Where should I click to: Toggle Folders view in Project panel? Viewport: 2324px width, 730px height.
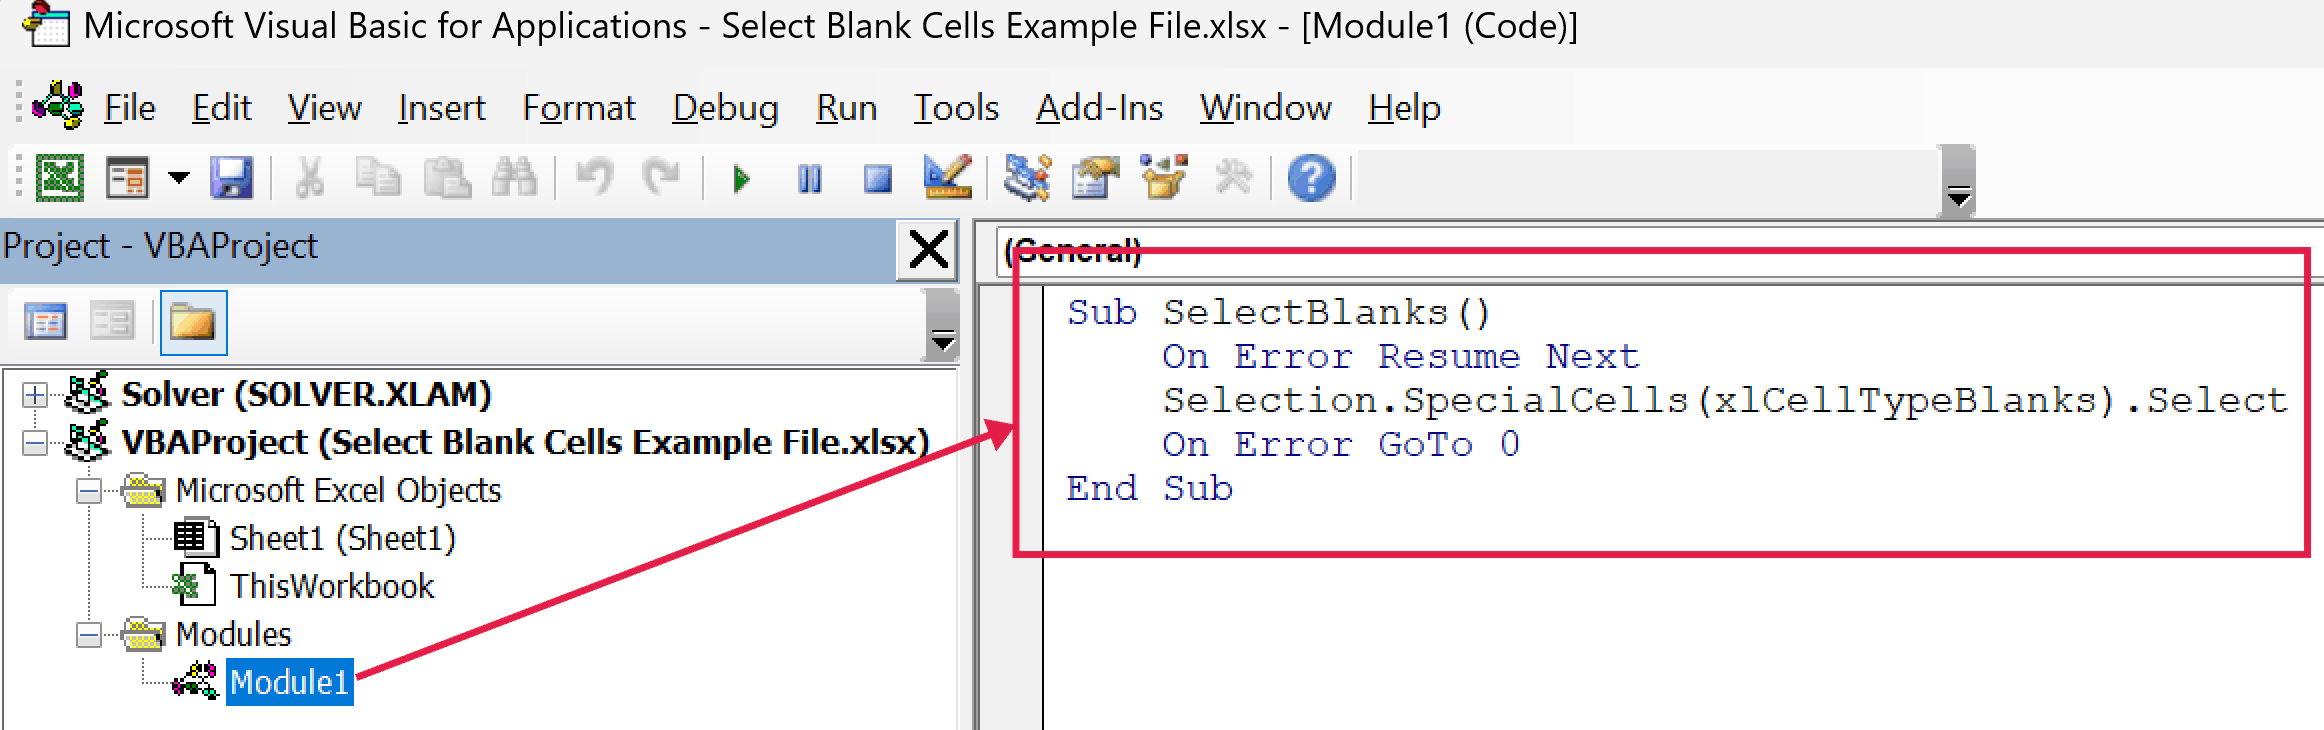(x=193, y=322)
